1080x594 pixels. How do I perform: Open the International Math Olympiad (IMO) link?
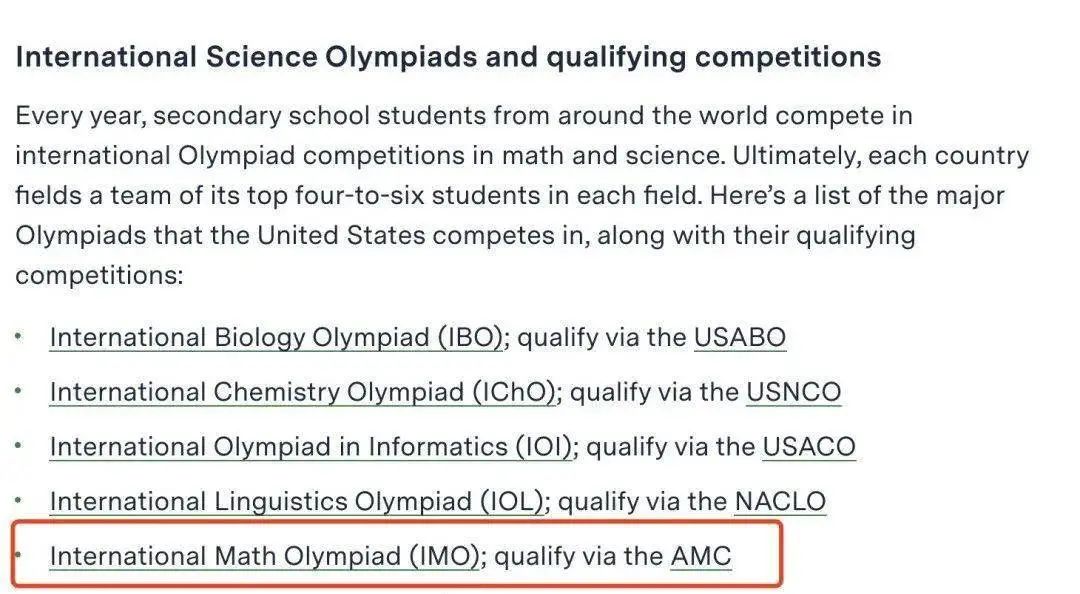pyautogui.click(x=264, y=555)
